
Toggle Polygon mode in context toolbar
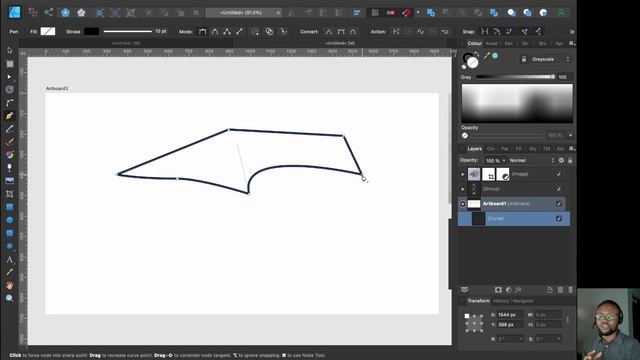click(x=227, y=31)
